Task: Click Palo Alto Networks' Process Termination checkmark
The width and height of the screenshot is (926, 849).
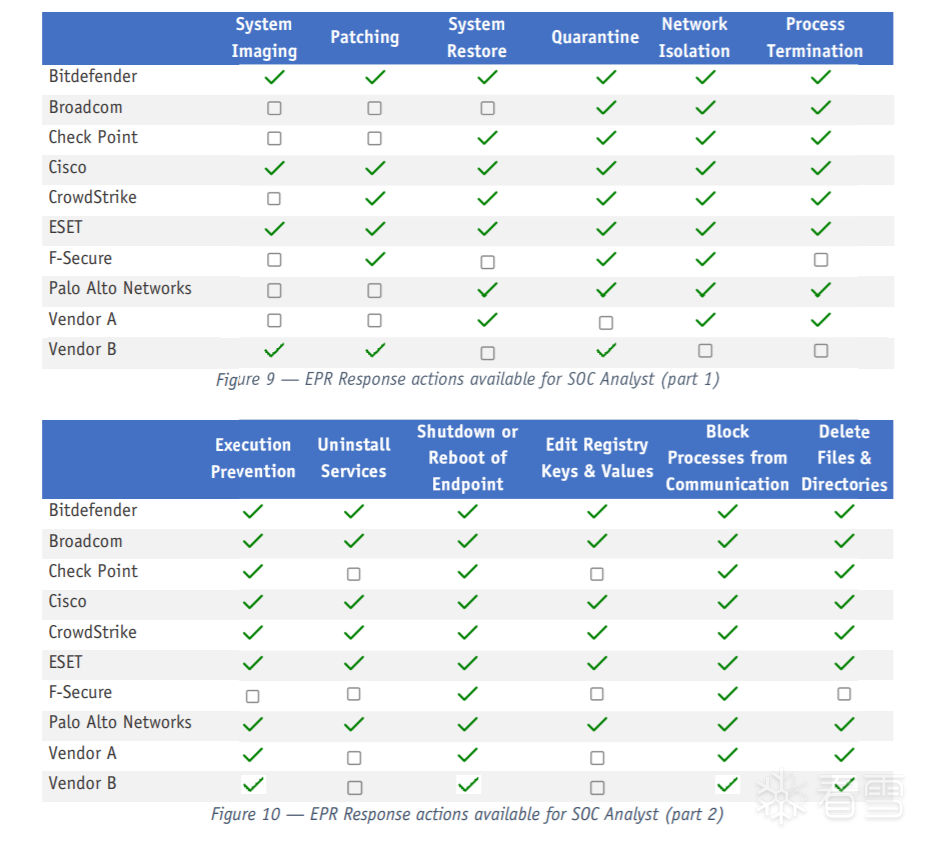Action: [x=821, y=290]
